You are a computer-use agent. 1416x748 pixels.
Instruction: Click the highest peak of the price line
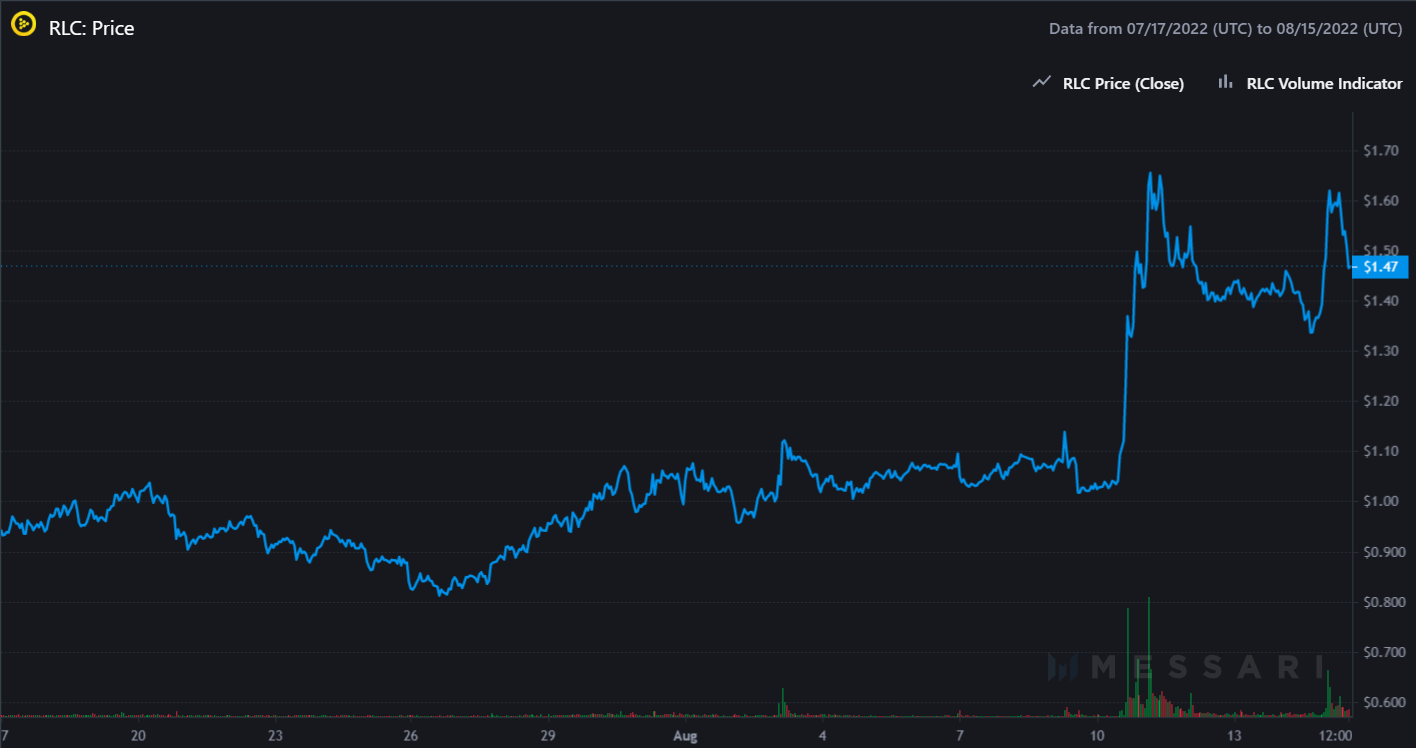pos(1150,174)
